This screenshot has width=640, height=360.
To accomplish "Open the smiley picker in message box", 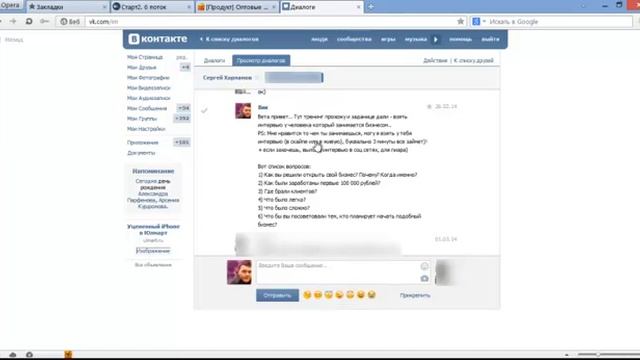I will point(424,267).
